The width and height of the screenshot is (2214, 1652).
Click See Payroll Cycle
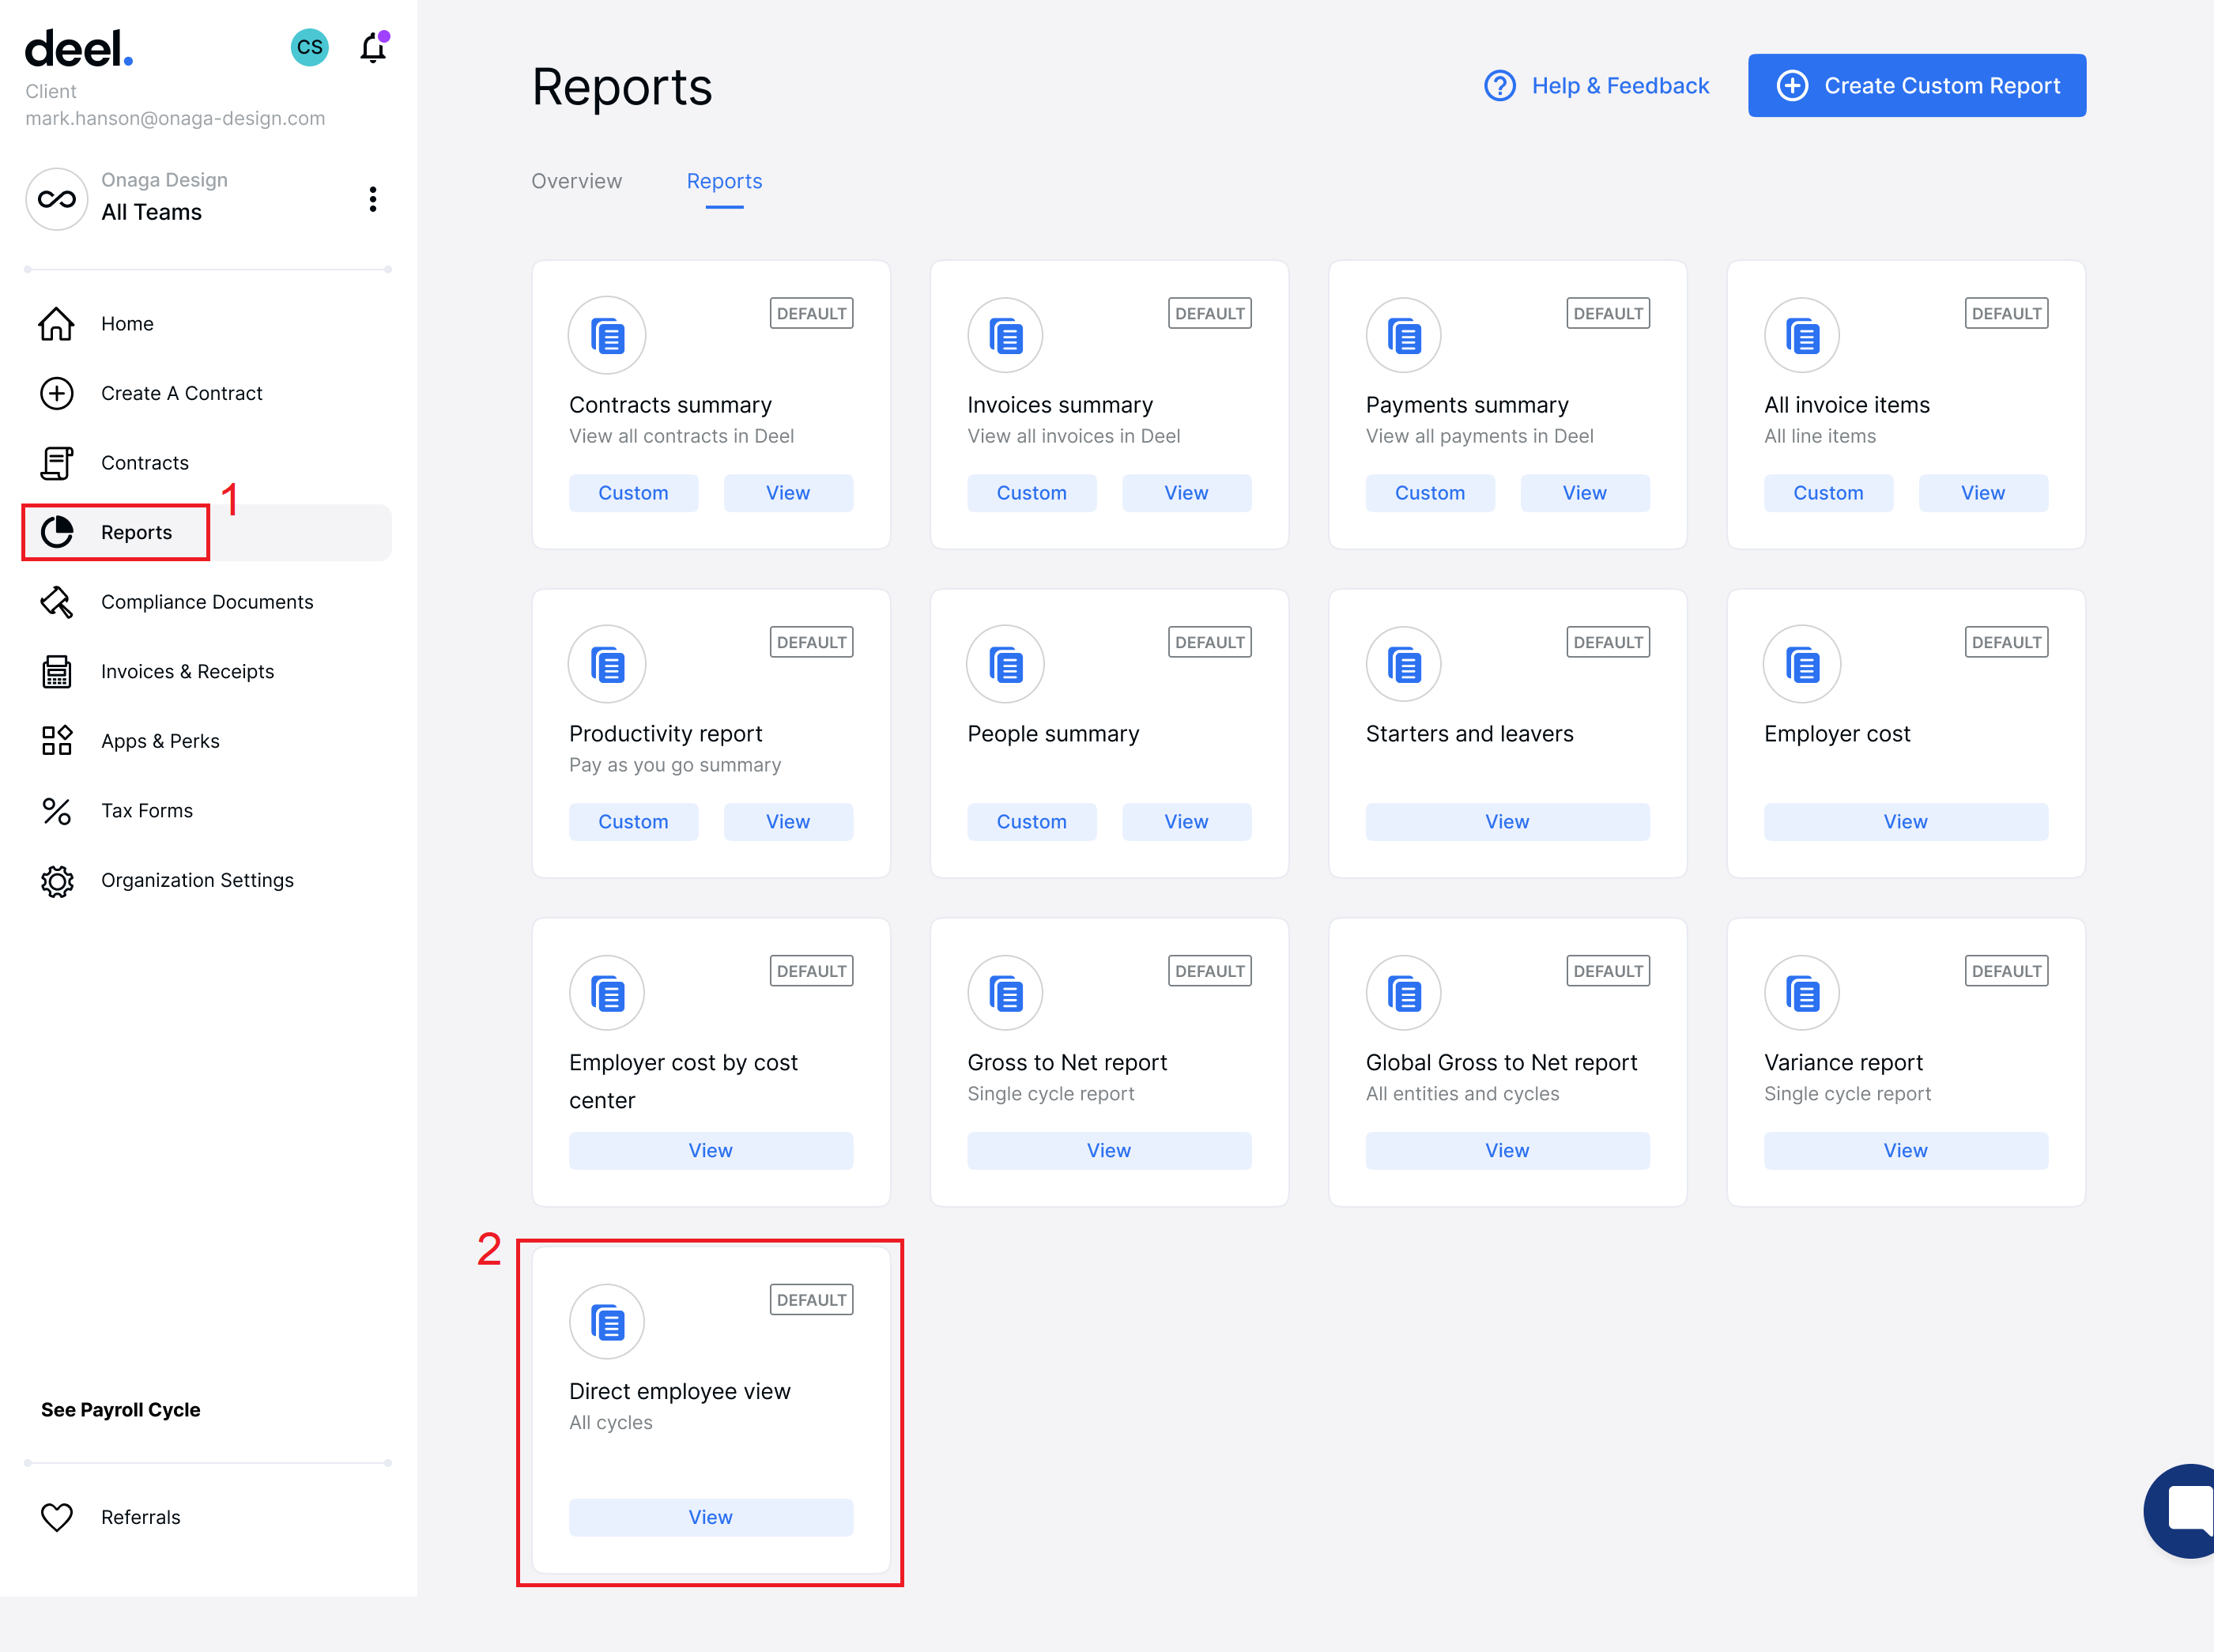[120, 1409]
